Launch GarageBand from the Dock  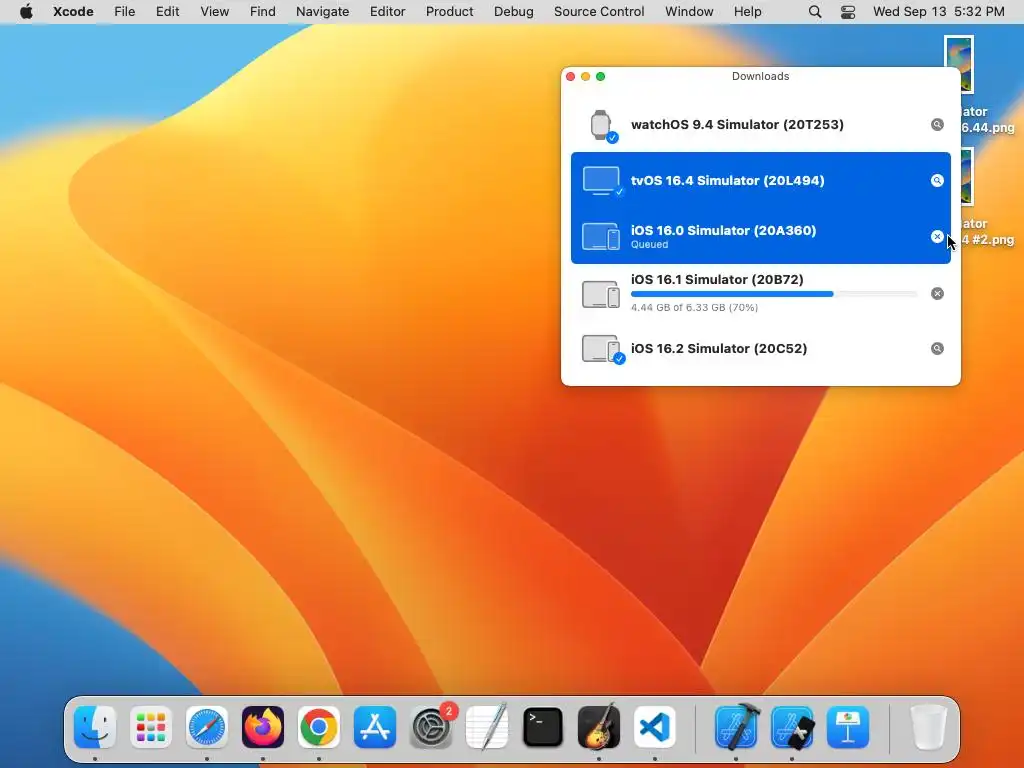(x=599, y=727)
